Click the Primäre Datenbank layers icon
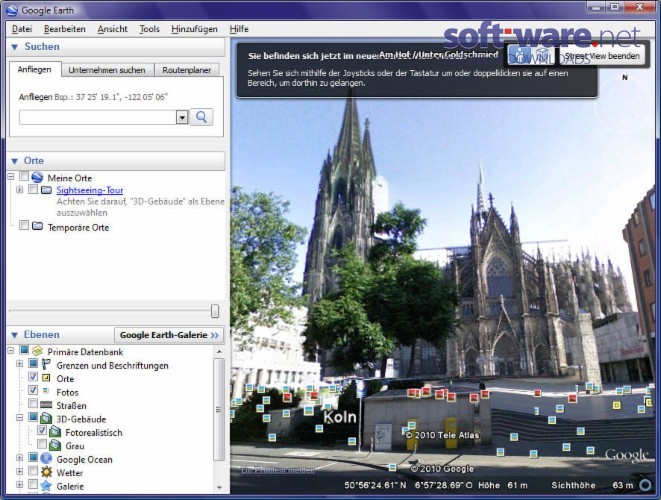The image size is (661, 500). pyautogui.click(x=38, y=351)
